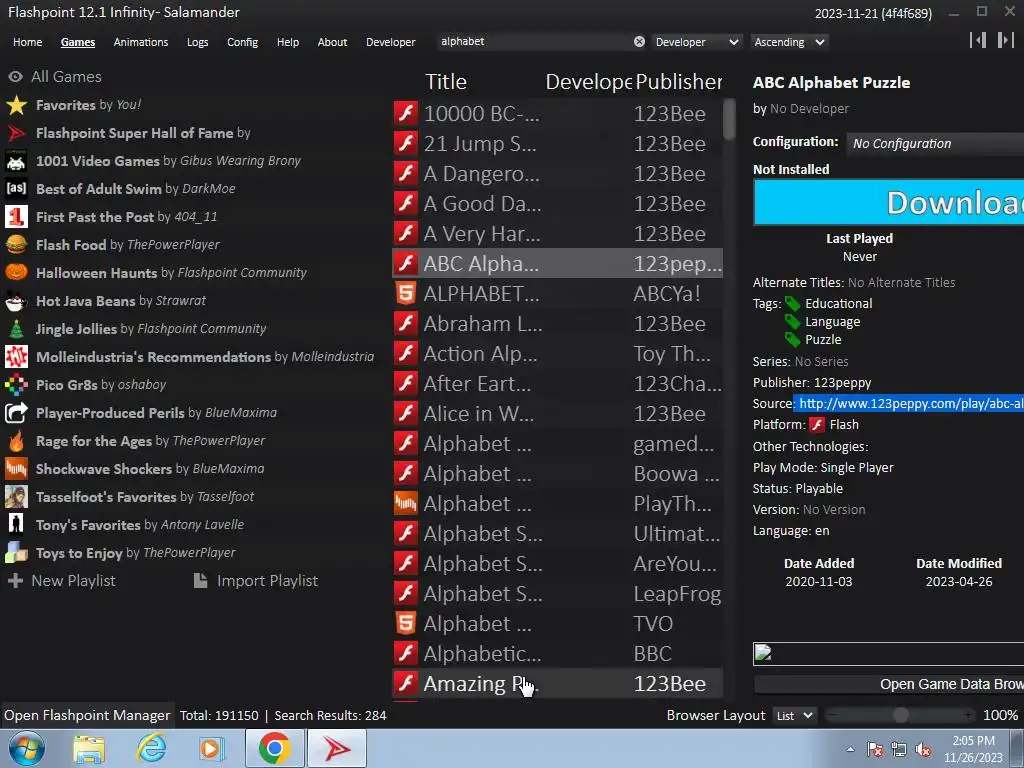Open Player-Produced Perils icon

click(16, 413)
